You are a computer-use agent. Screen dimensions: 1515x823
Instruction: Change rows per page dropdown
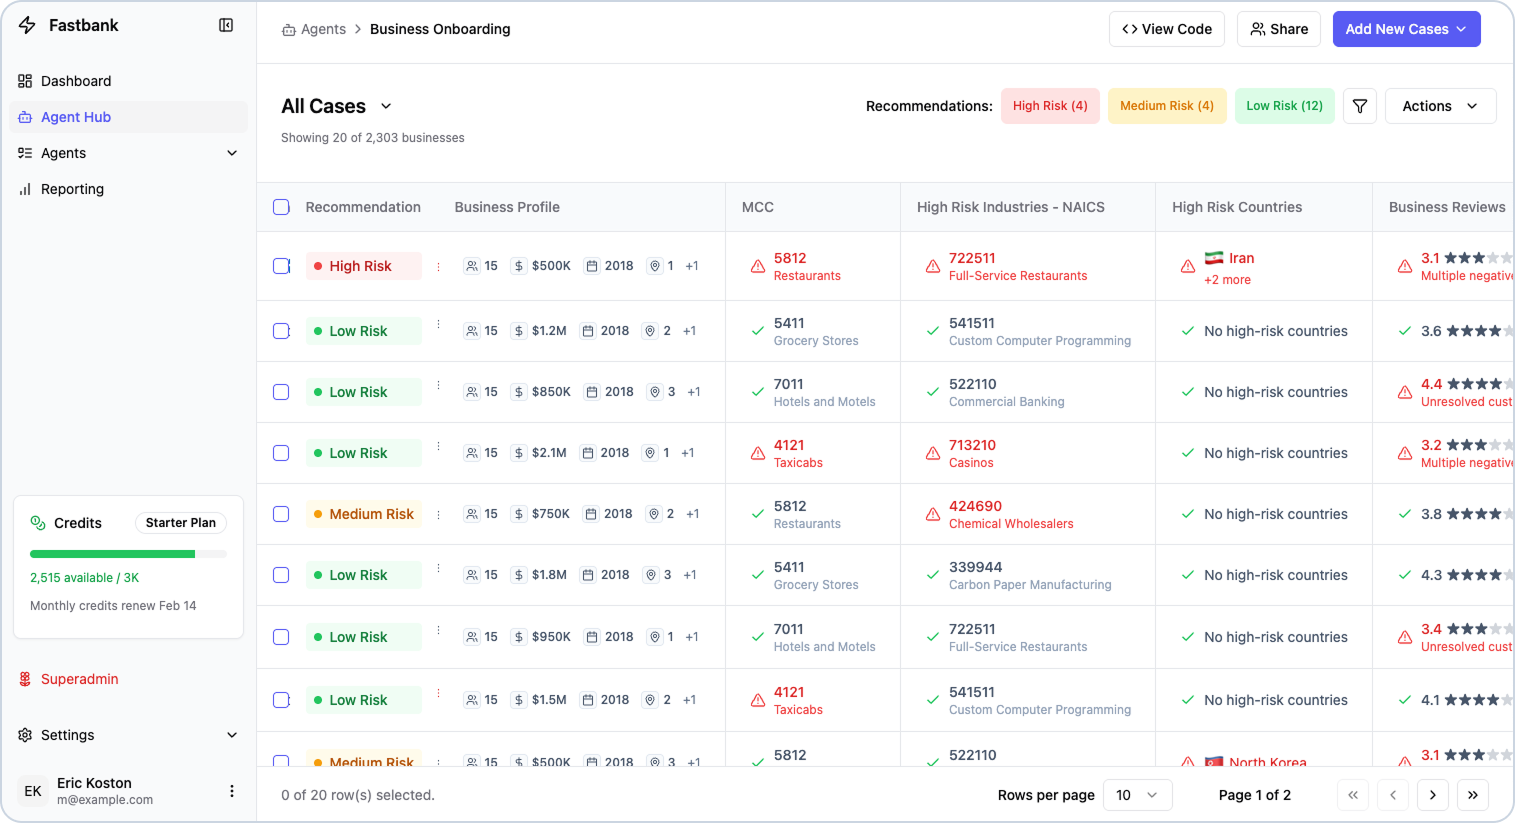tap(1137, 795)
